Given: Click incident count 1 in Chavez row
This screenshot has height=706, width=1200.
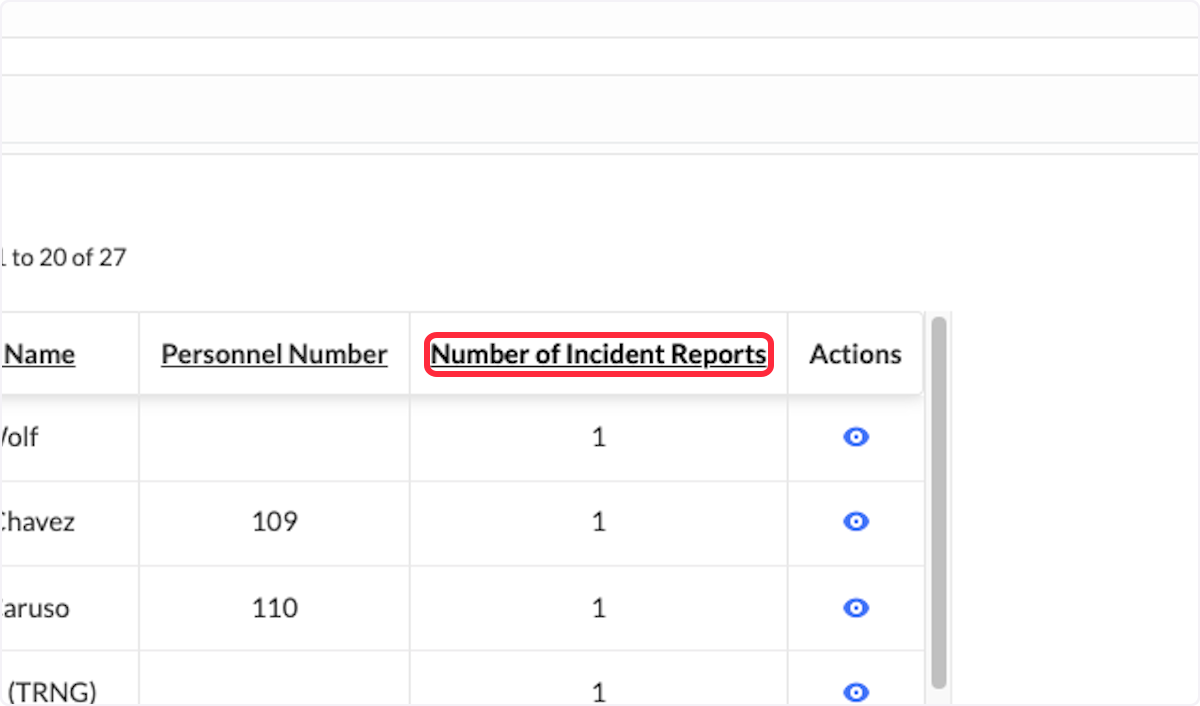Looking at the screenshot, I should [599, 522].
